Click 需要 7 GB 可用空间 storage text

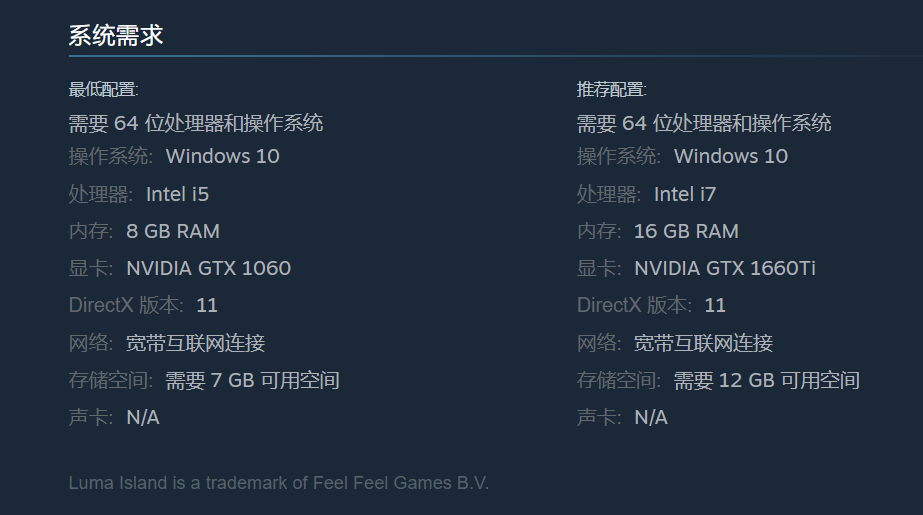point(252,381)
